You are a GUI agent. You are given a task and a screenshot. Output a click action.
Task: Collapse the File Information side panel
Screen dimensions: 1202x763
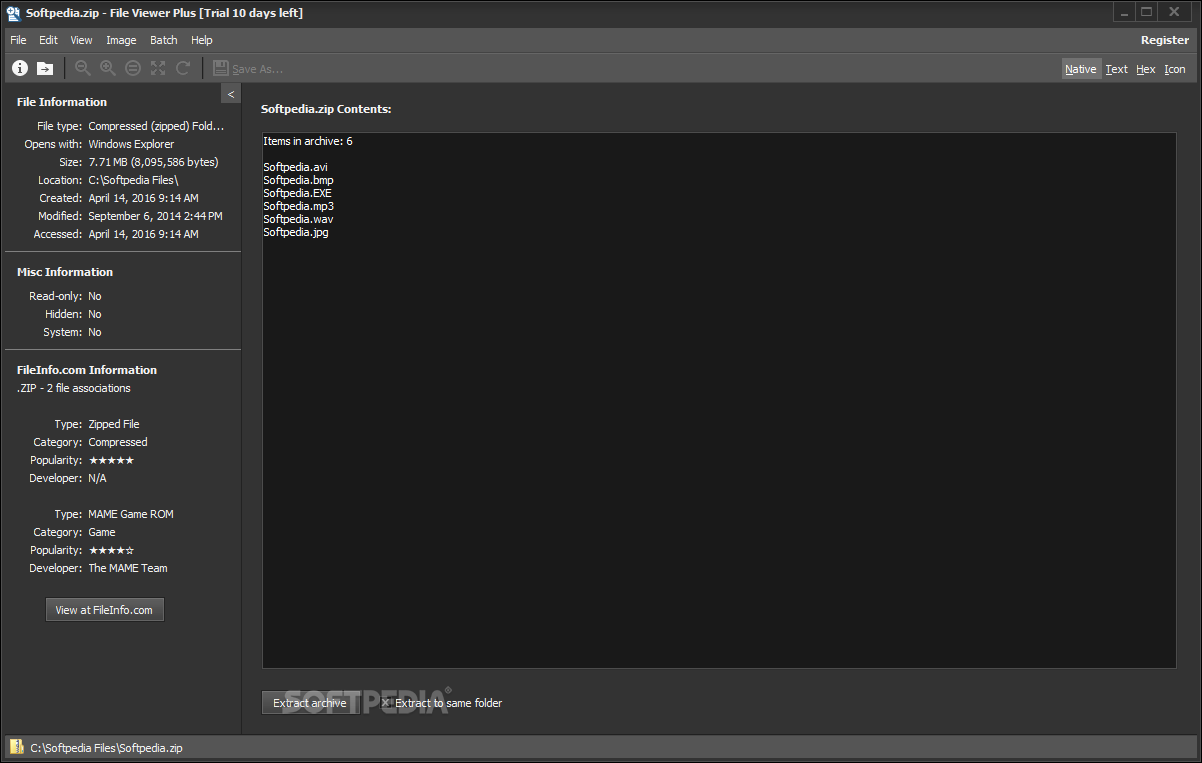click(231, 94)
